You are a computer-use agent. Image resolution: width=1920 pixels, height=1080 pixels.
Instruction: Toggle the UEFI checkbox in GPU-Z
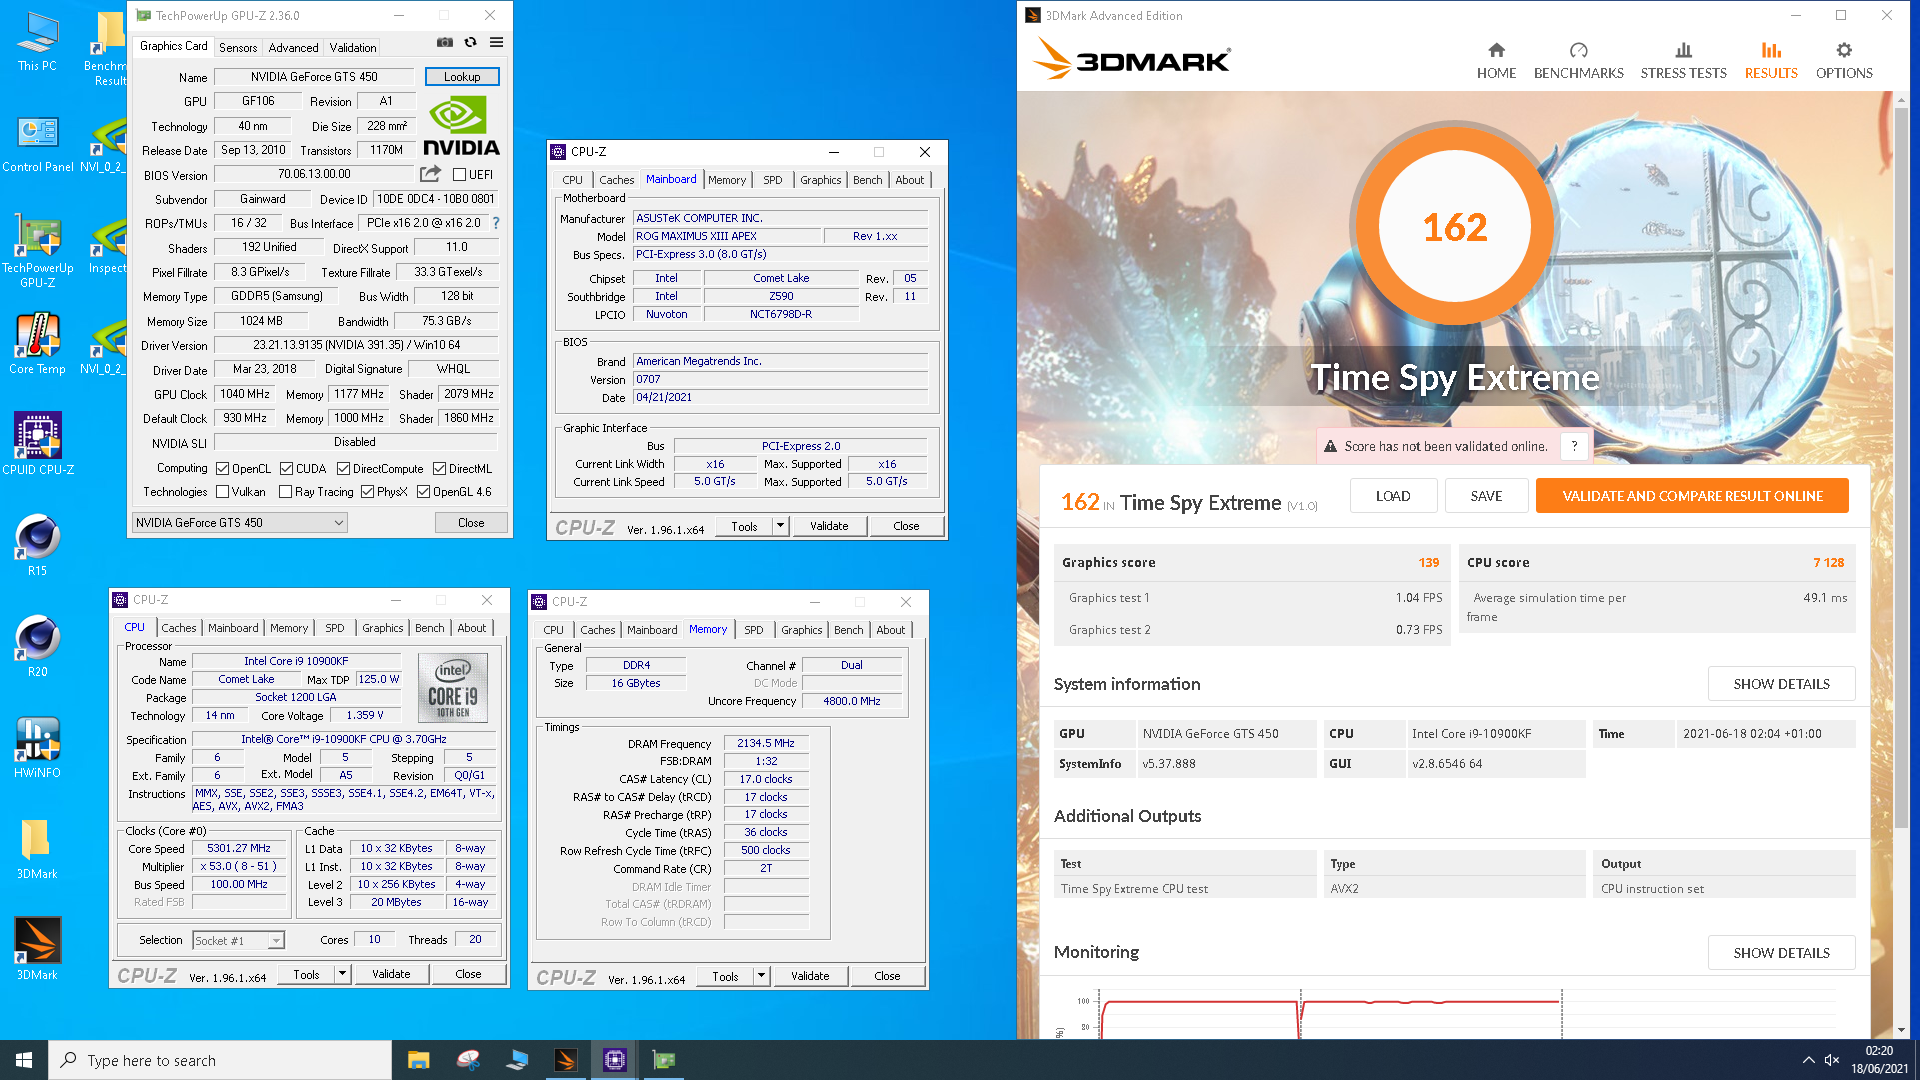(459, 175)
